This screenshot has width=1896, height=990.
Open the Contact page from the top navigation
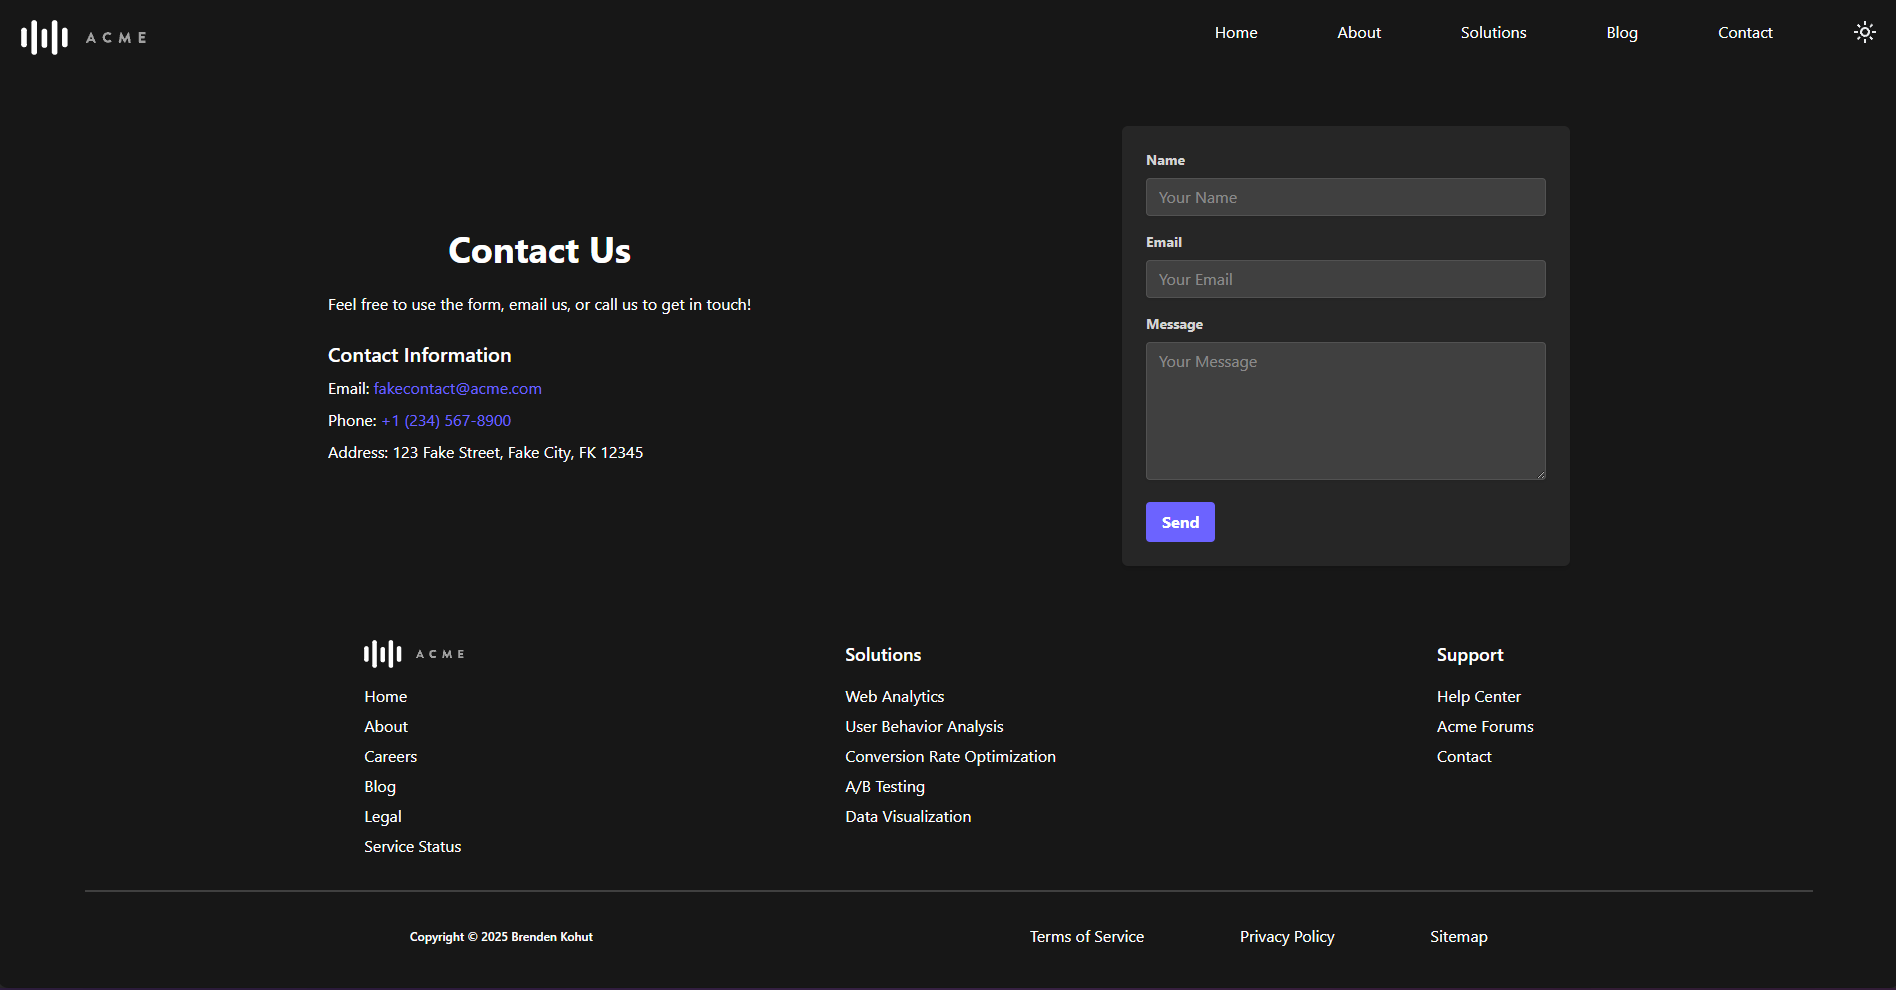[1745, 32]
